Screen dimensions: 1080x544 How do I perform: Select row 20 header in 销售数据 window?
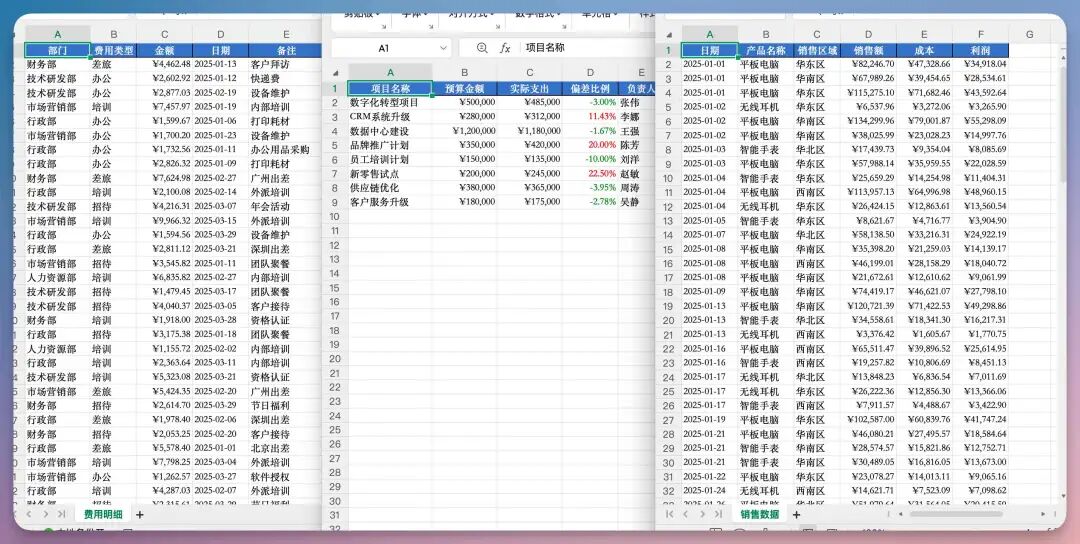[668, 320]
